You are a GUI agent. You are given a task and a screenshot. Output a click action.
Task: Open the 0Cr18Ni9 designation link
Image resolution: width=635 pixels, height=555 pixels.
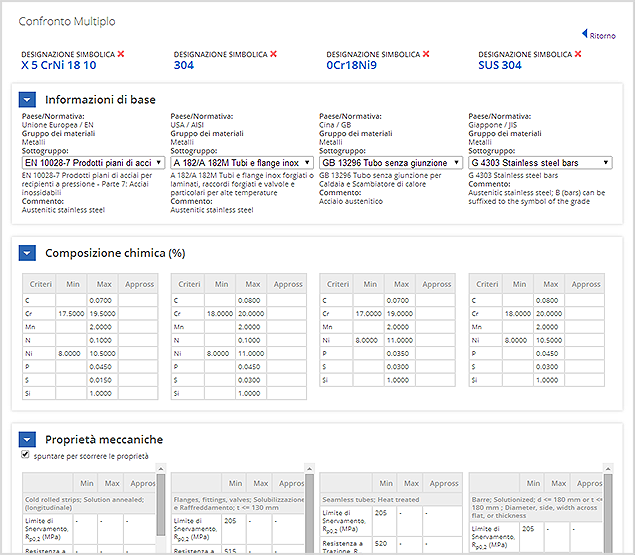352,65
